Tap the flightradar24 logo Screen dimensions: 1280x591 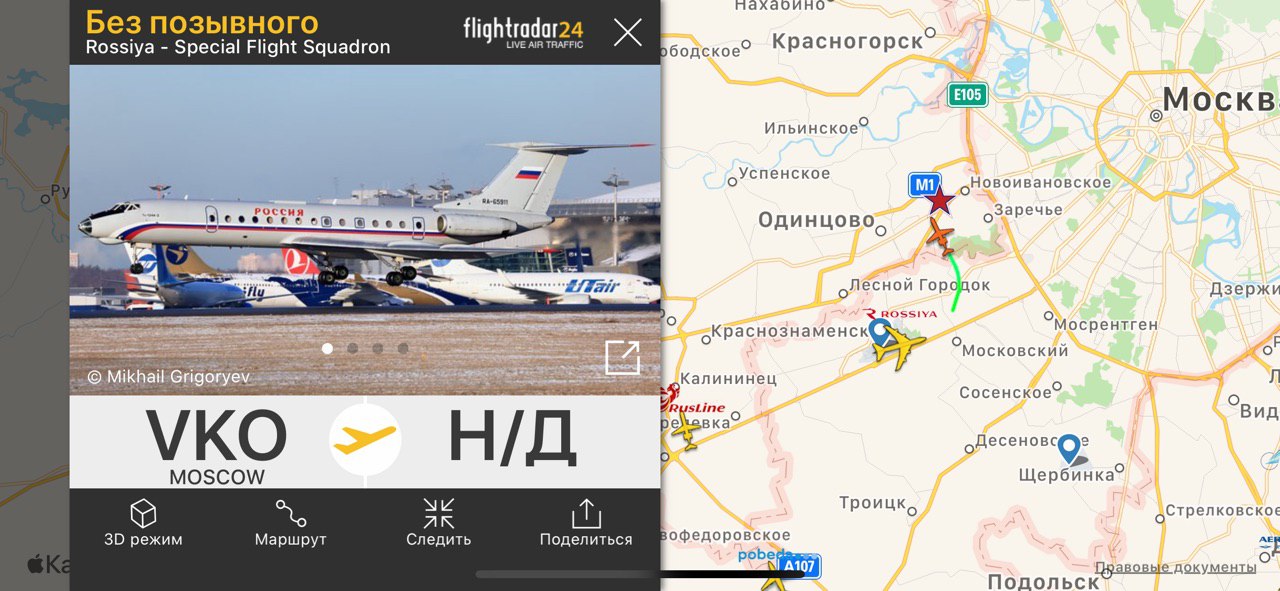[523, 32]
